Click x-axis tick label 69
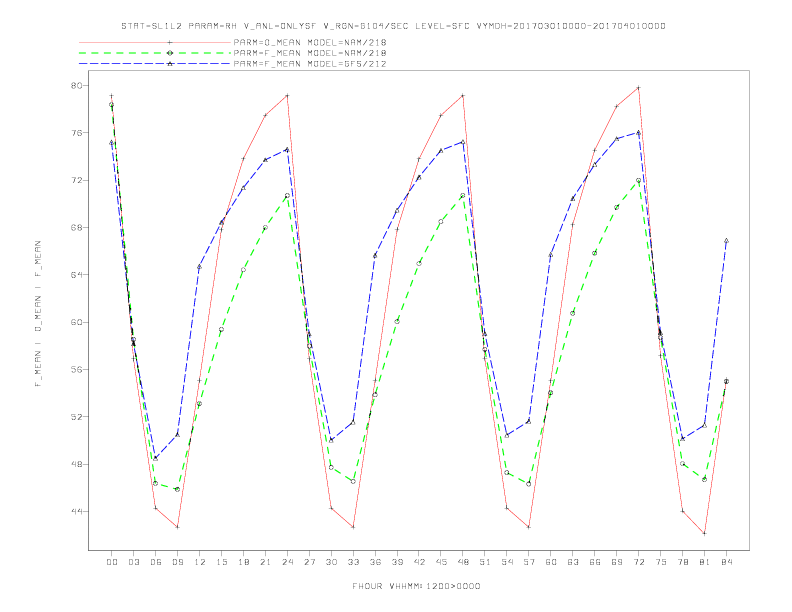 [617, 562]
